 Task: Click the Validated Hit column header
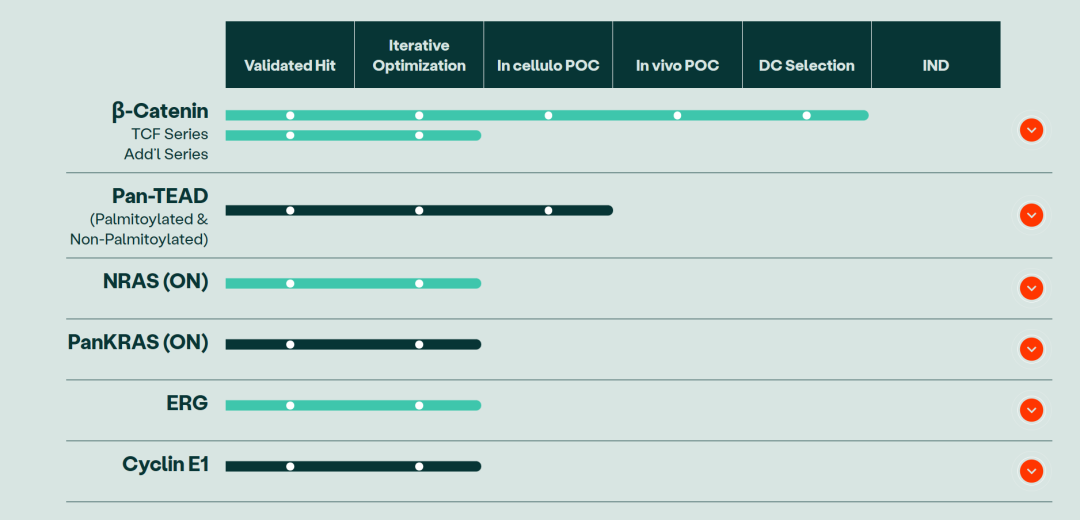(x=290, y=54)
